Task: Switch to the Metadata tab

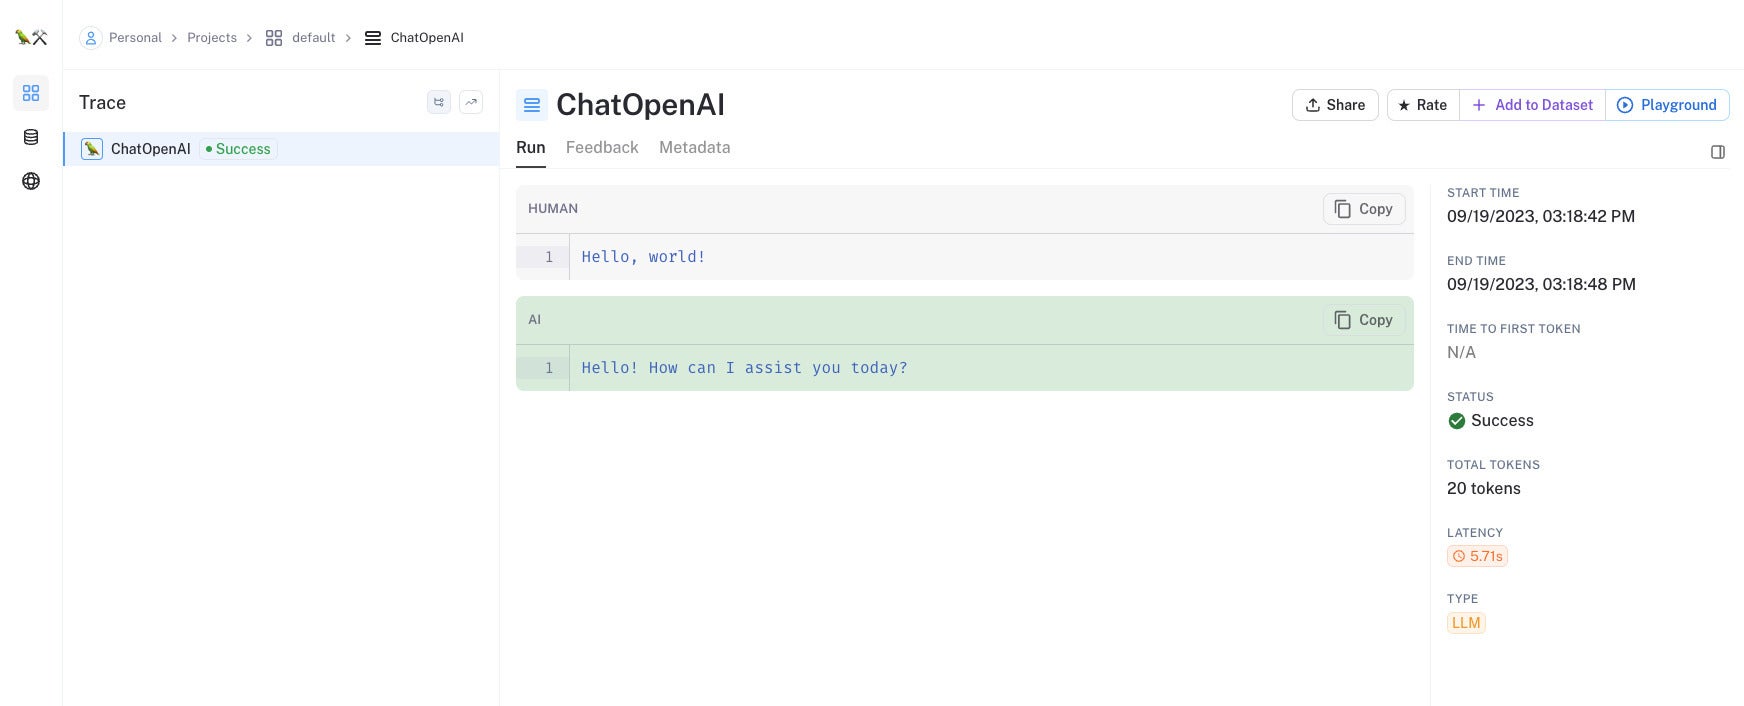Action: click(x=695, y=148)
